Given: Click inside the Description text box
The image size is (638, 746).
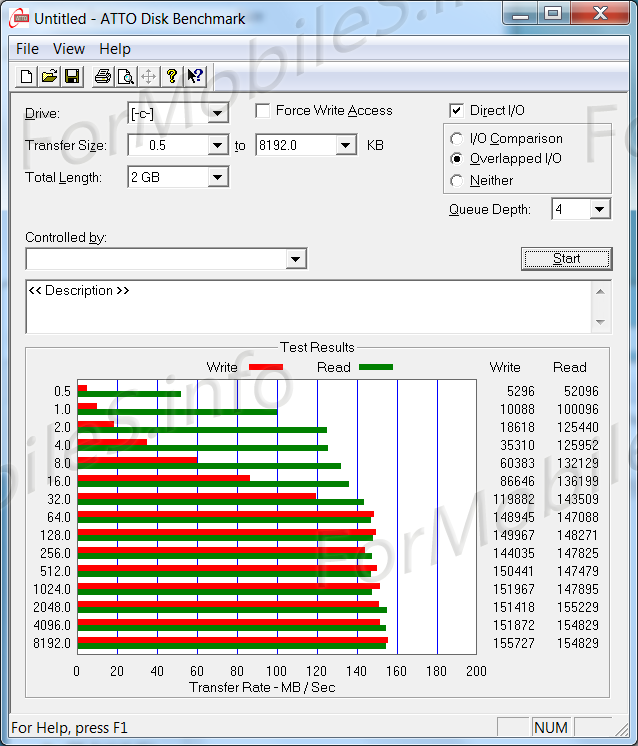Looking at the screenshot, I should (x=300, y=310).
